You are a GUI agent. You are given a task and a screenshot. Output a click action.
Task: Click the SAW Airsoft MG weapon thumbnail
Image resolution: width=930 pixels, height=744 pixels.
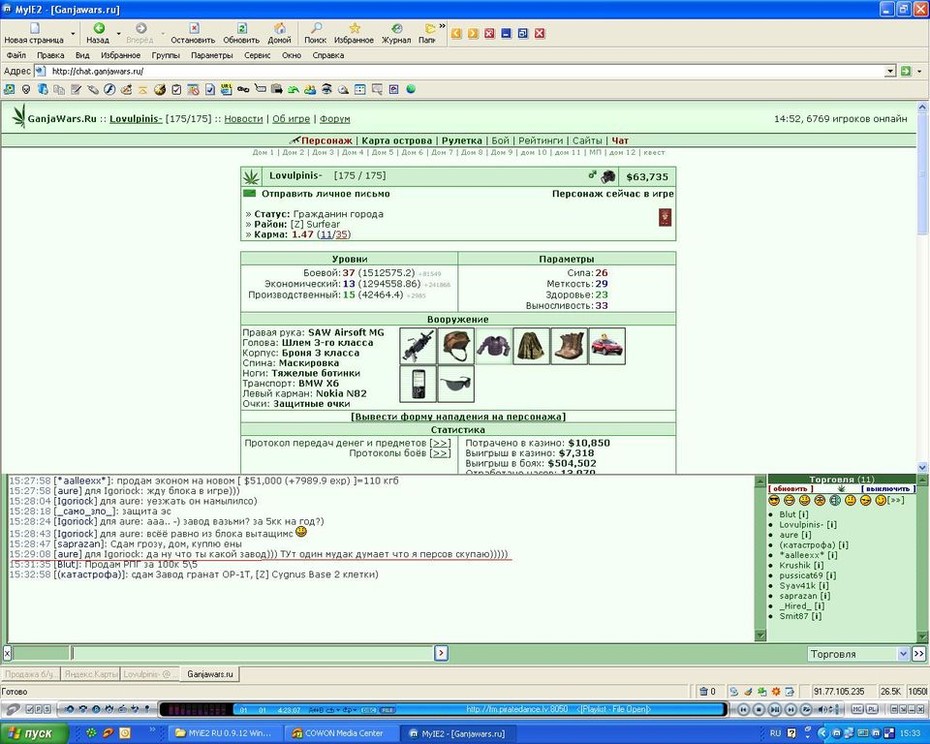[418, 346]
